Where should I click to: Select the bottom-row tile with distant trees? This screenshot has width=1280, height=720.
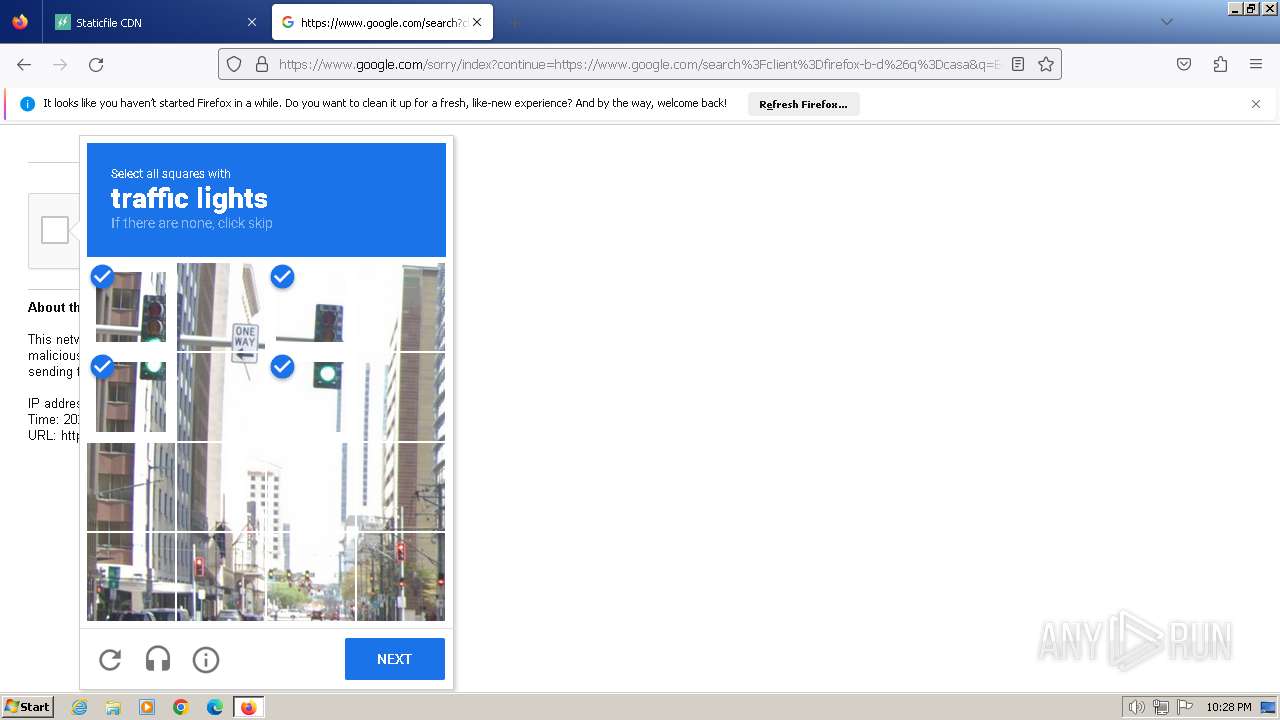[311, 577]
